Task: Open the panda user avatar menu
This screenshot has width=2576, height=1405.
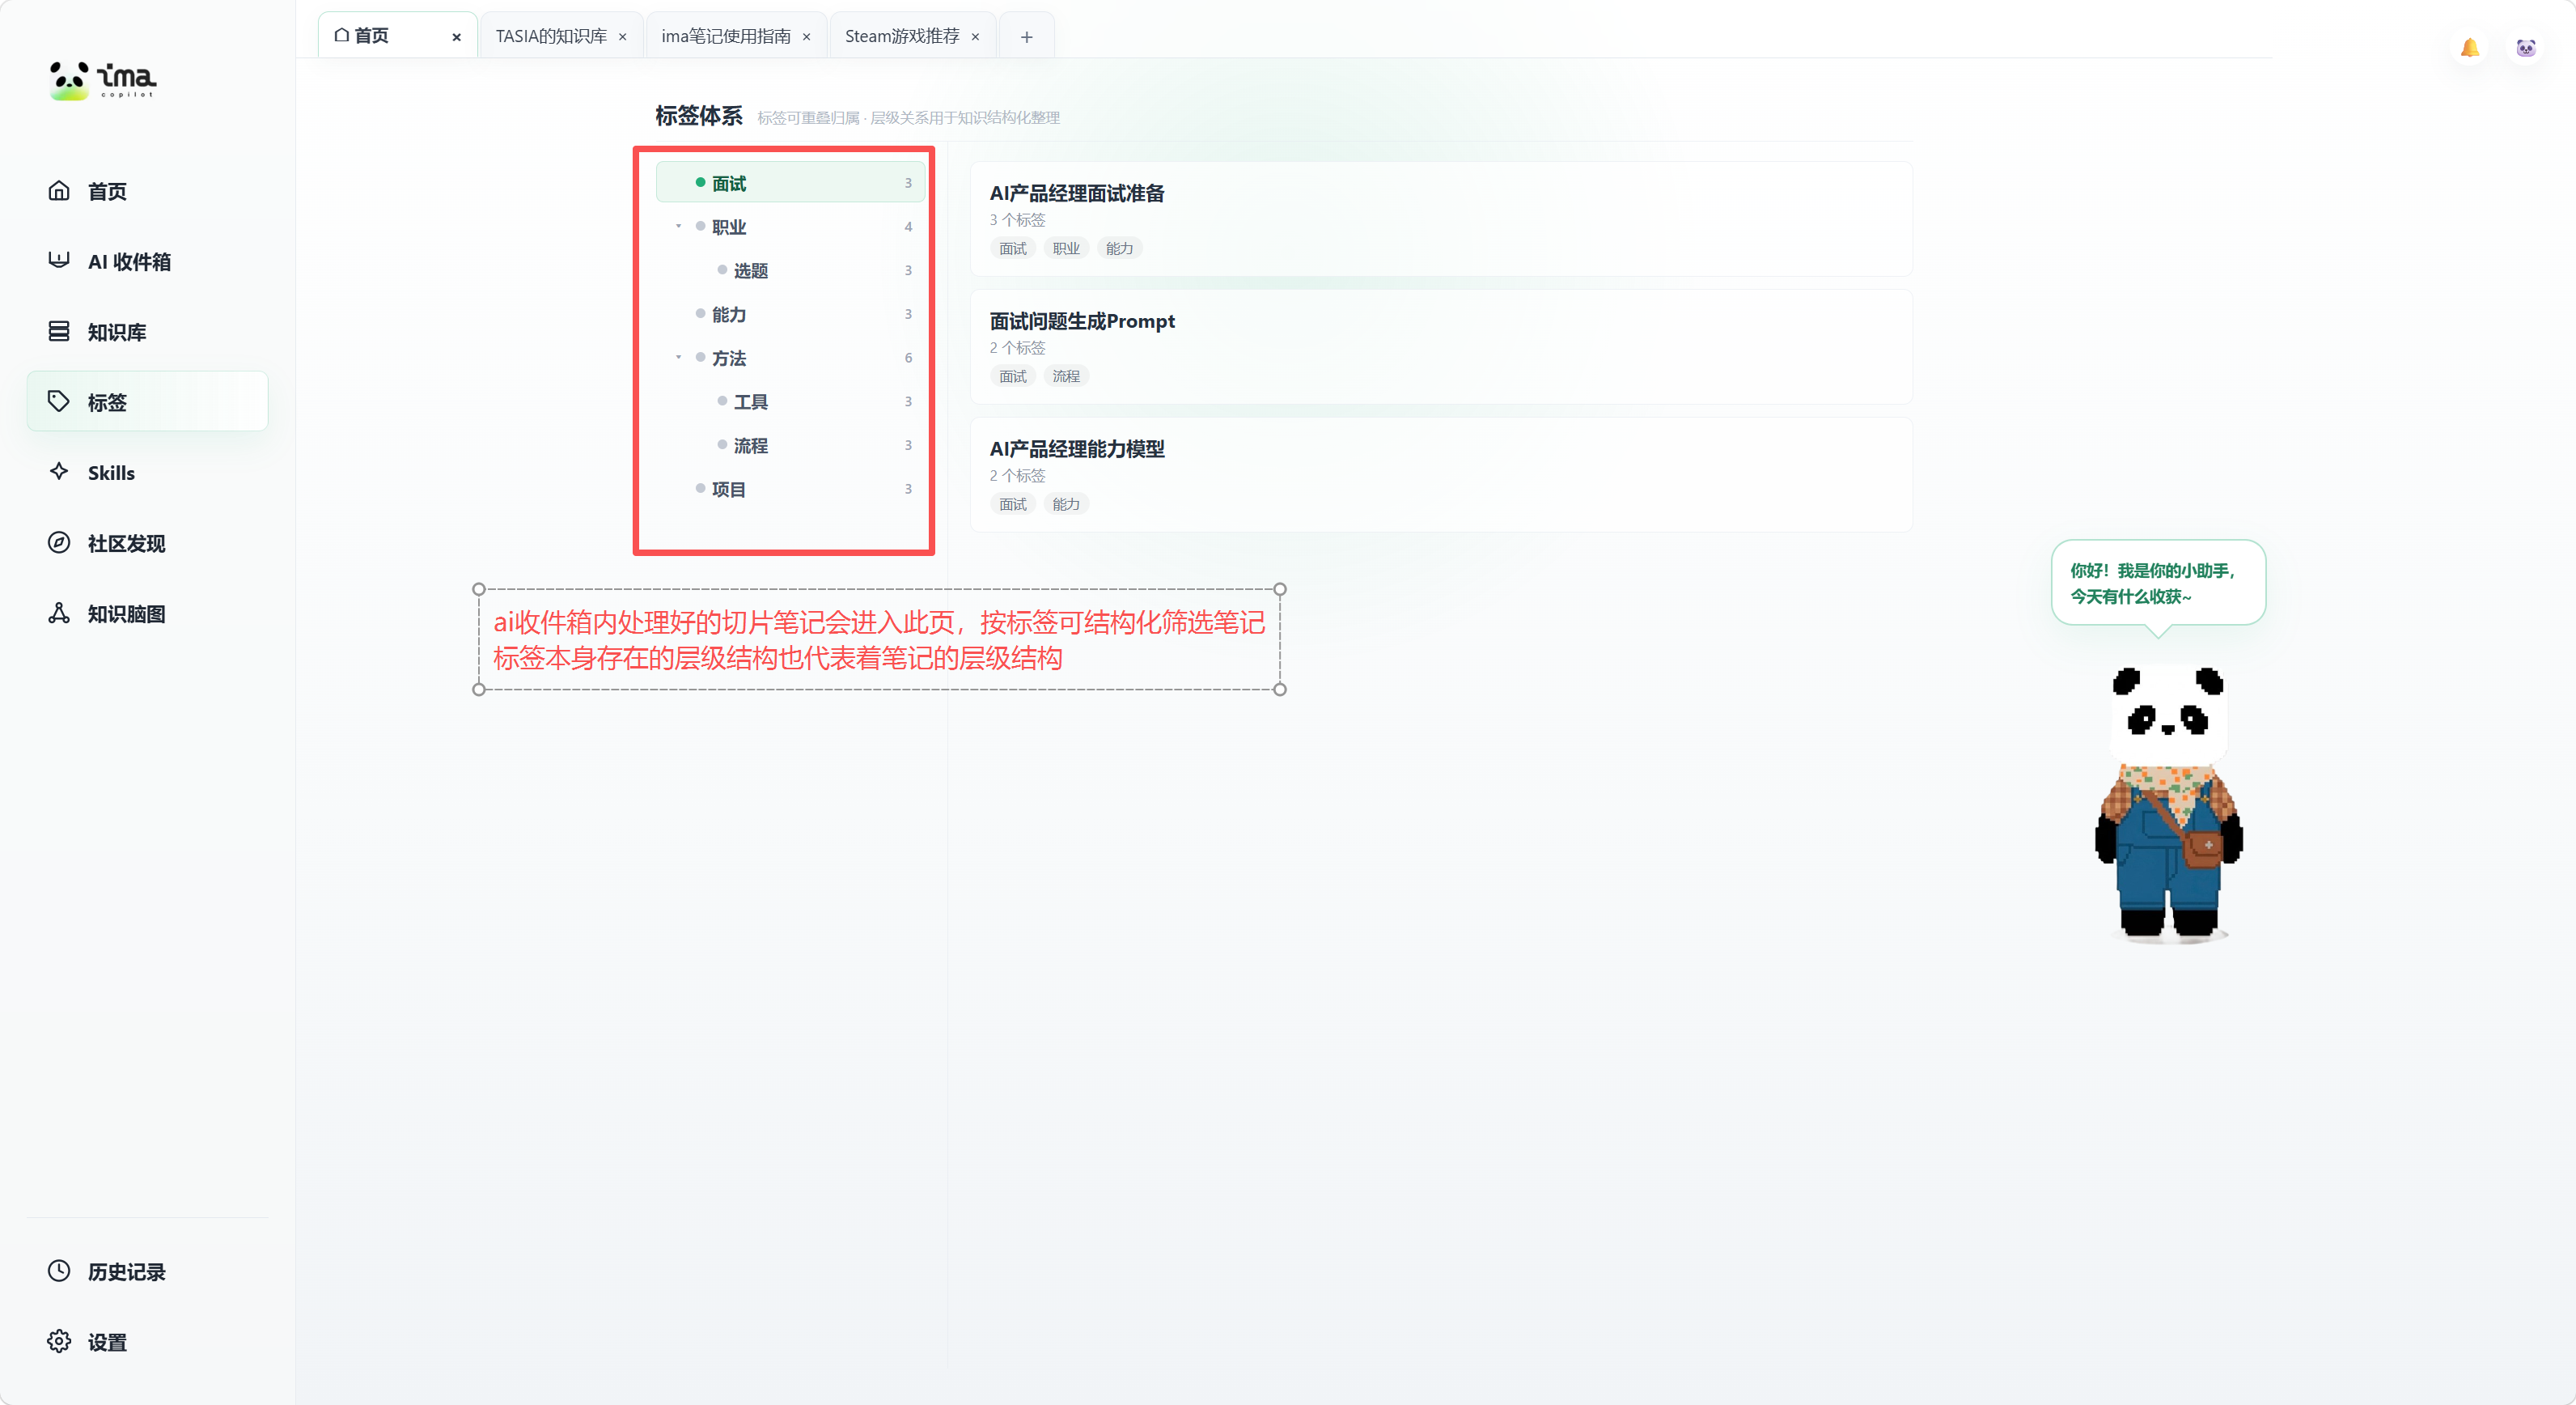Action: 2526,47
